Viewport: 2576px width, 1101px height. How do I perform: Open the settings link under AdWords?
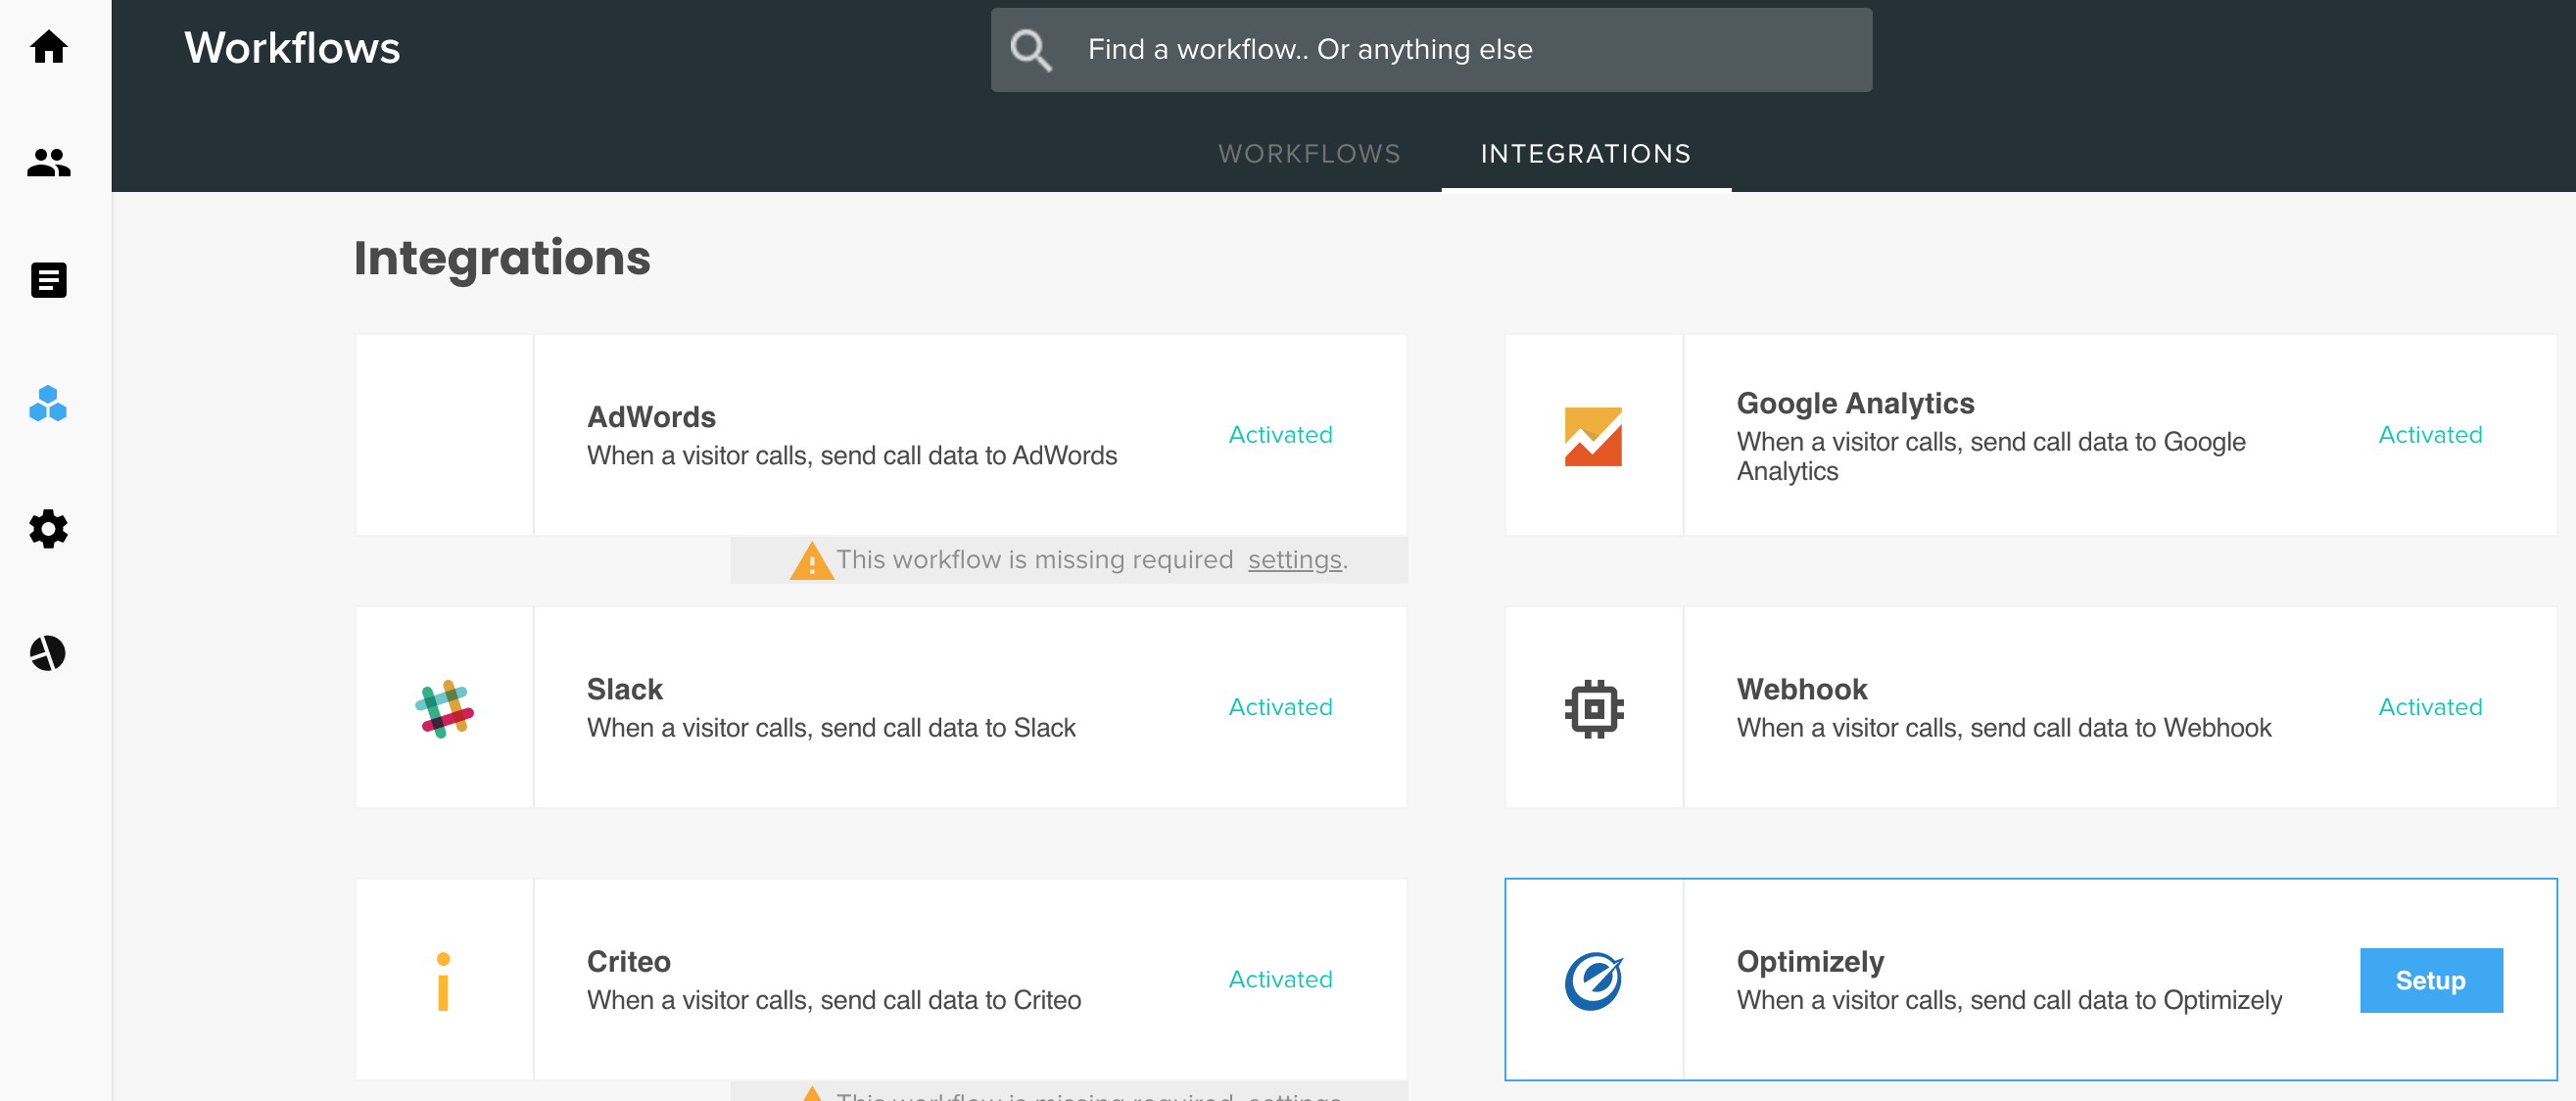pos(1294,559)
